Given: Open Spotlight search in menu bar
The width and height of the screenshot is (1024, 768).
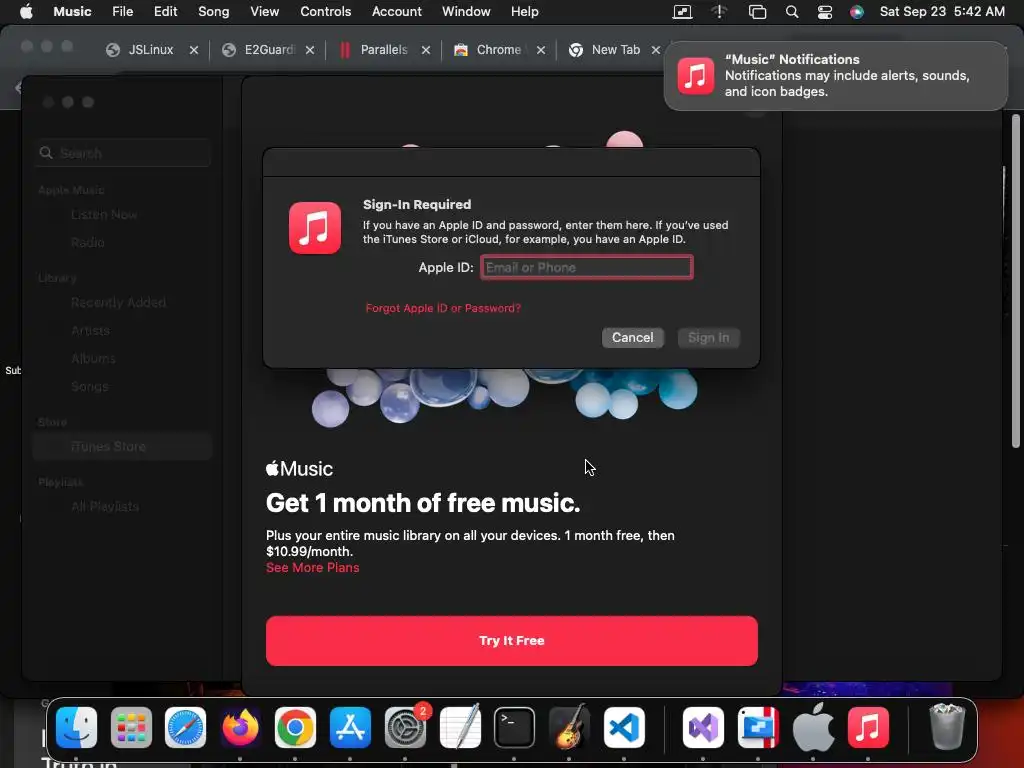Looking at the screenshot, I should pyautogui.click(x=792, y=12).
